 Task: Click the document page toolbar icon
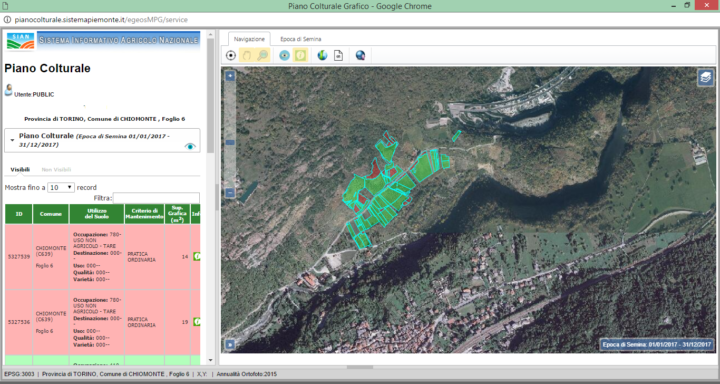pyautogui.click(x=338, y=56)
